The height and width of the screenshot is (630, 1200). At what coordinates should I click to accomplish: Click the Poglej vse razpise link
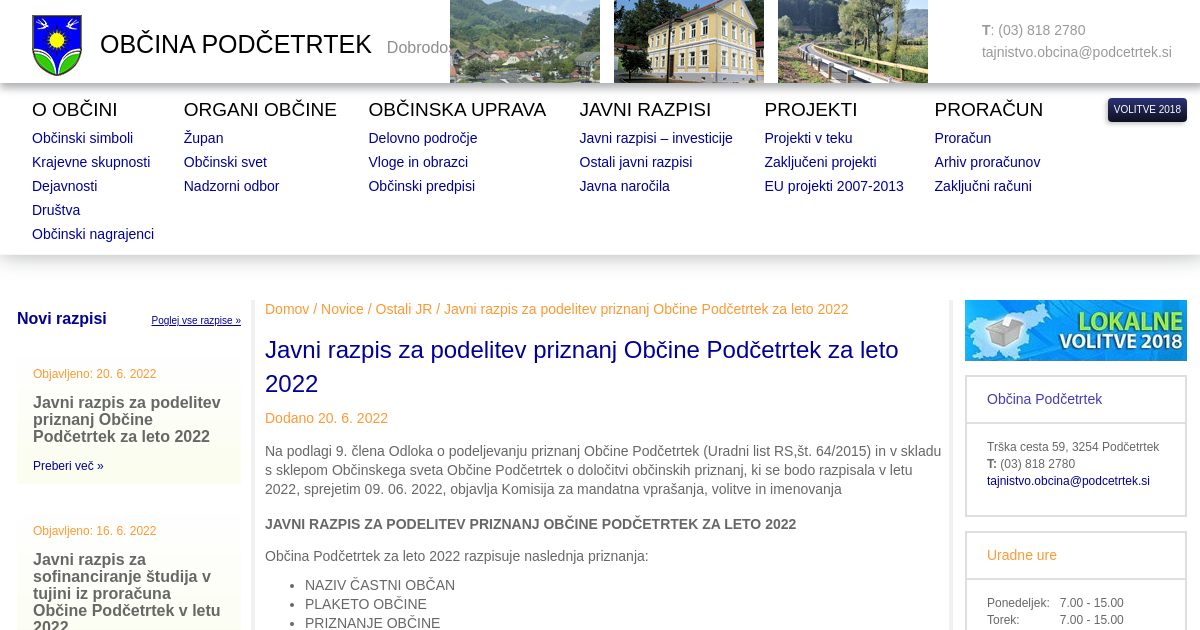pyautogui.click(x=196, y=321)
